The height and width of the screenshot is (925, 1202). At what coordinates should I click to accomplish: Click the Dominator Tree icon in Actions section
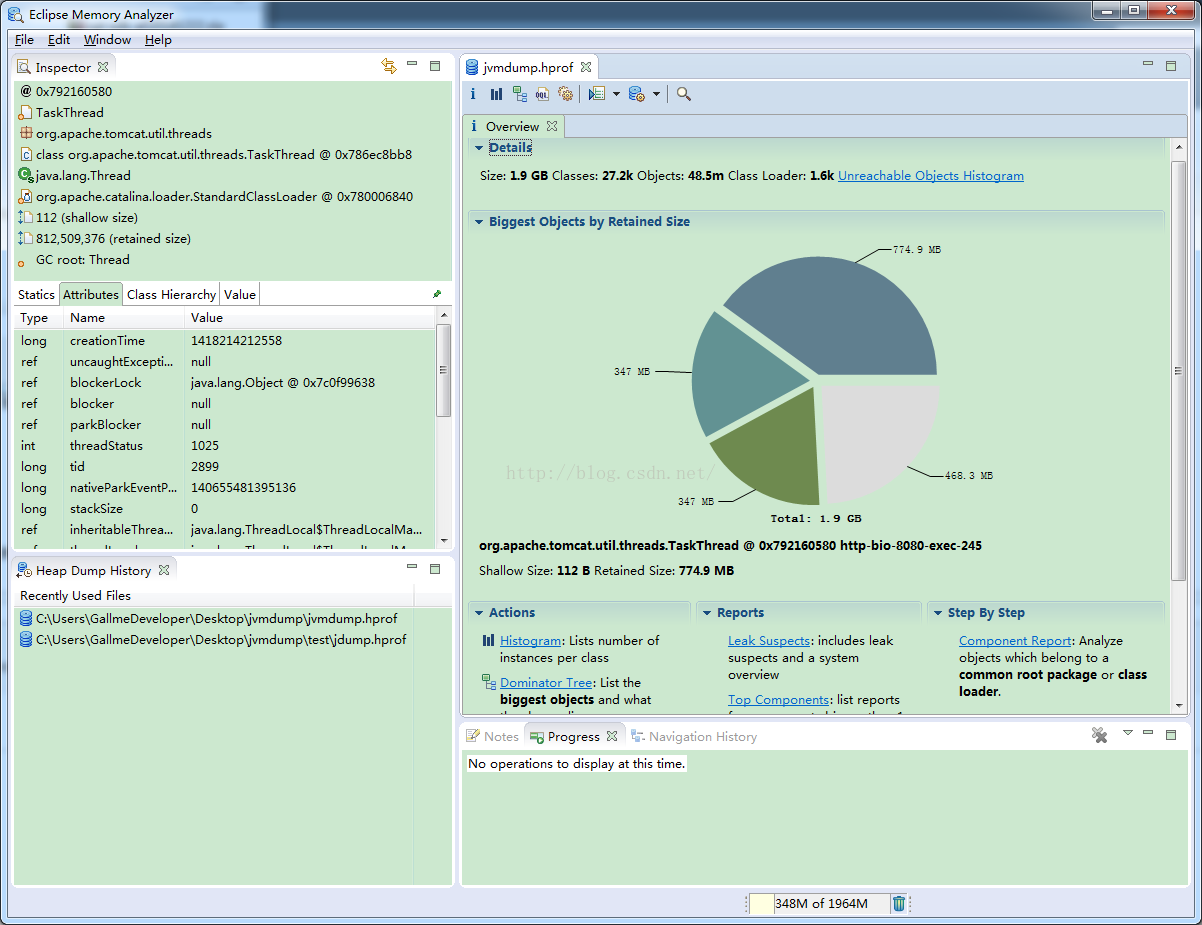(489, 682)
